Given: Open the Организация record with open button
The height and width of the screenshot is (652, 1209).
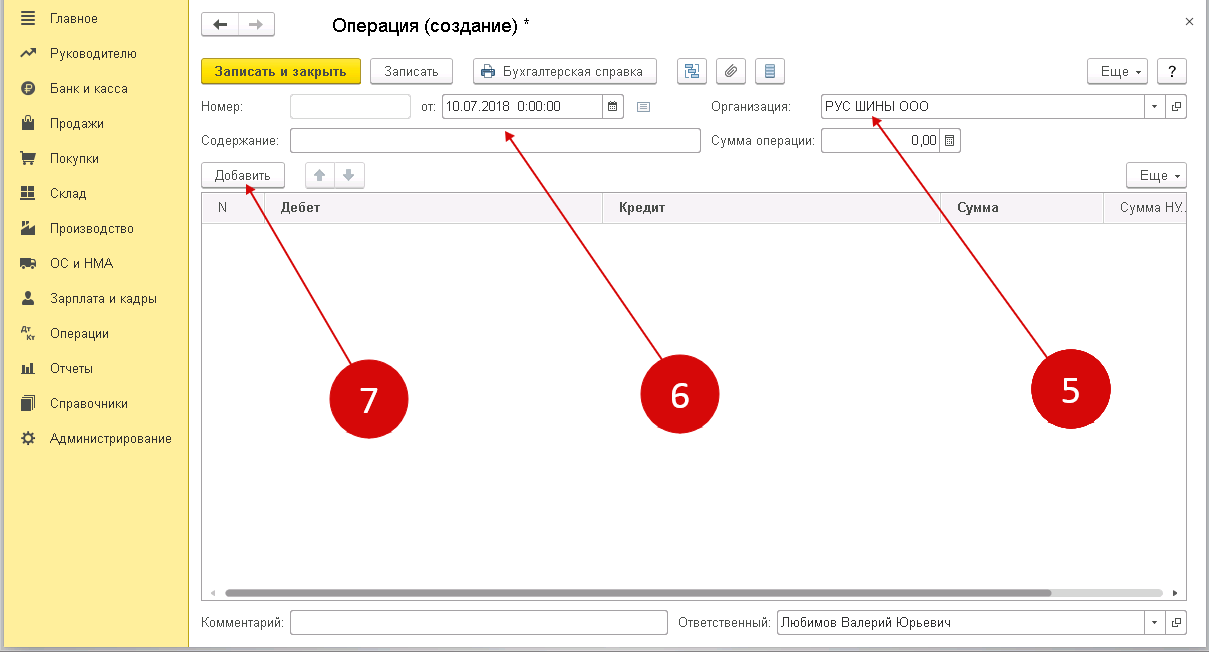Looking at the screenshot, I should tap(1176, 106).
